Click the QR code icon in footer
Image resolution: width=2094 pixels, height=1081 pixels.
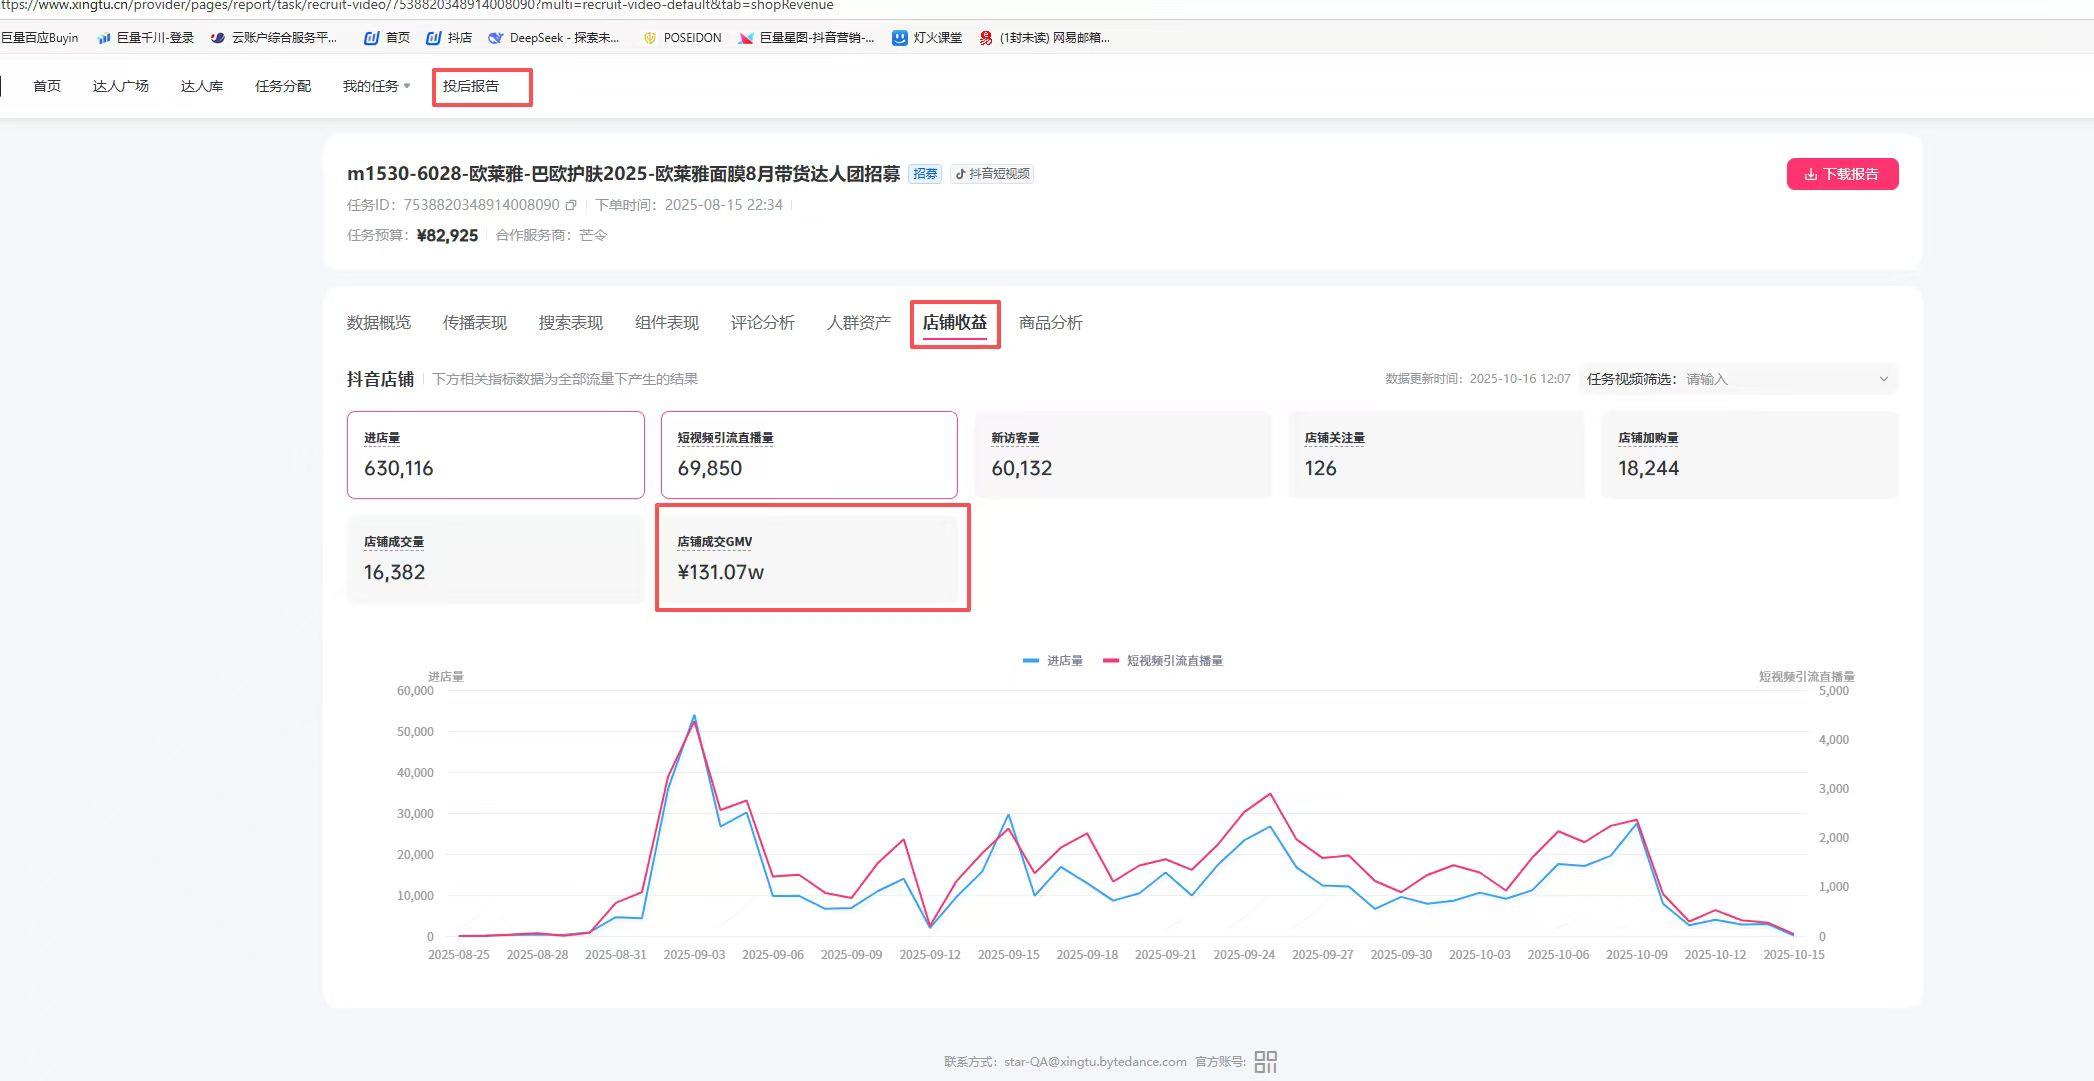(1265, 1061)
